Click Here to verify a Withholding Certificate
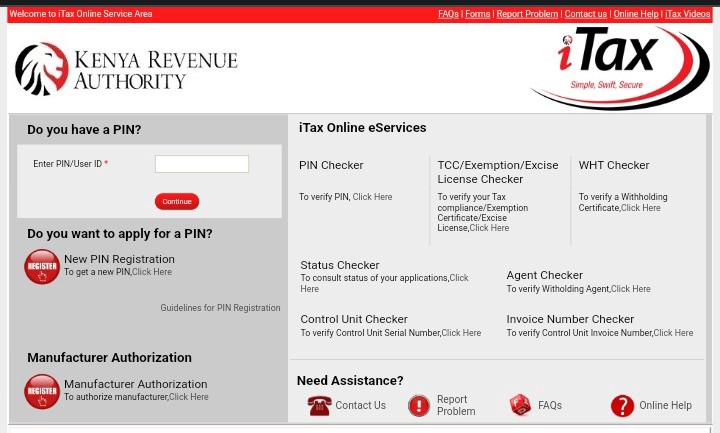Viewport: 720px width, 433px height. (641, 208)
